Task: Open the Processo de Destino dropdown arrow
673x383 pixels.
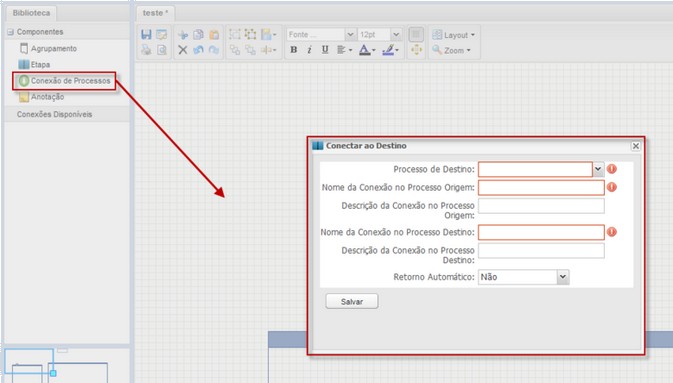Action: [x=598, y=169]
